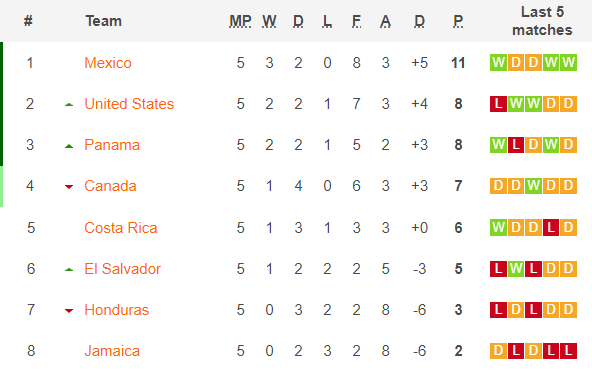Click the red down arrow beside Canada
This screenshot has width=592, height=372.
click(x=69, y=187)
